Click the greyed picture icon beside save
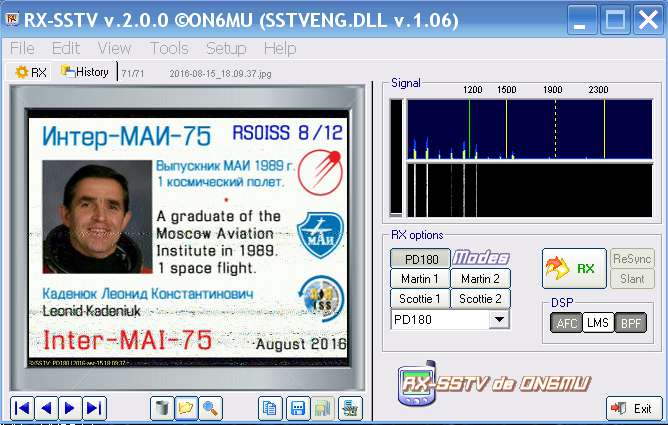The image size is (668, 425). pyautogui.click(x=322, y=408)
